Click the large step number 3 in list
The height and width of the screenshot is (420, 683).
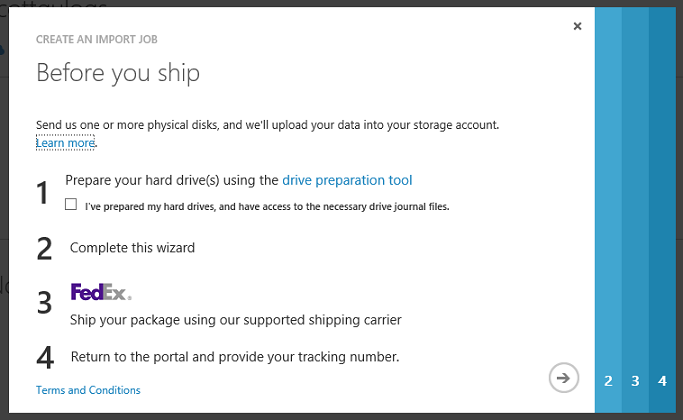click(x=44, y=303)
